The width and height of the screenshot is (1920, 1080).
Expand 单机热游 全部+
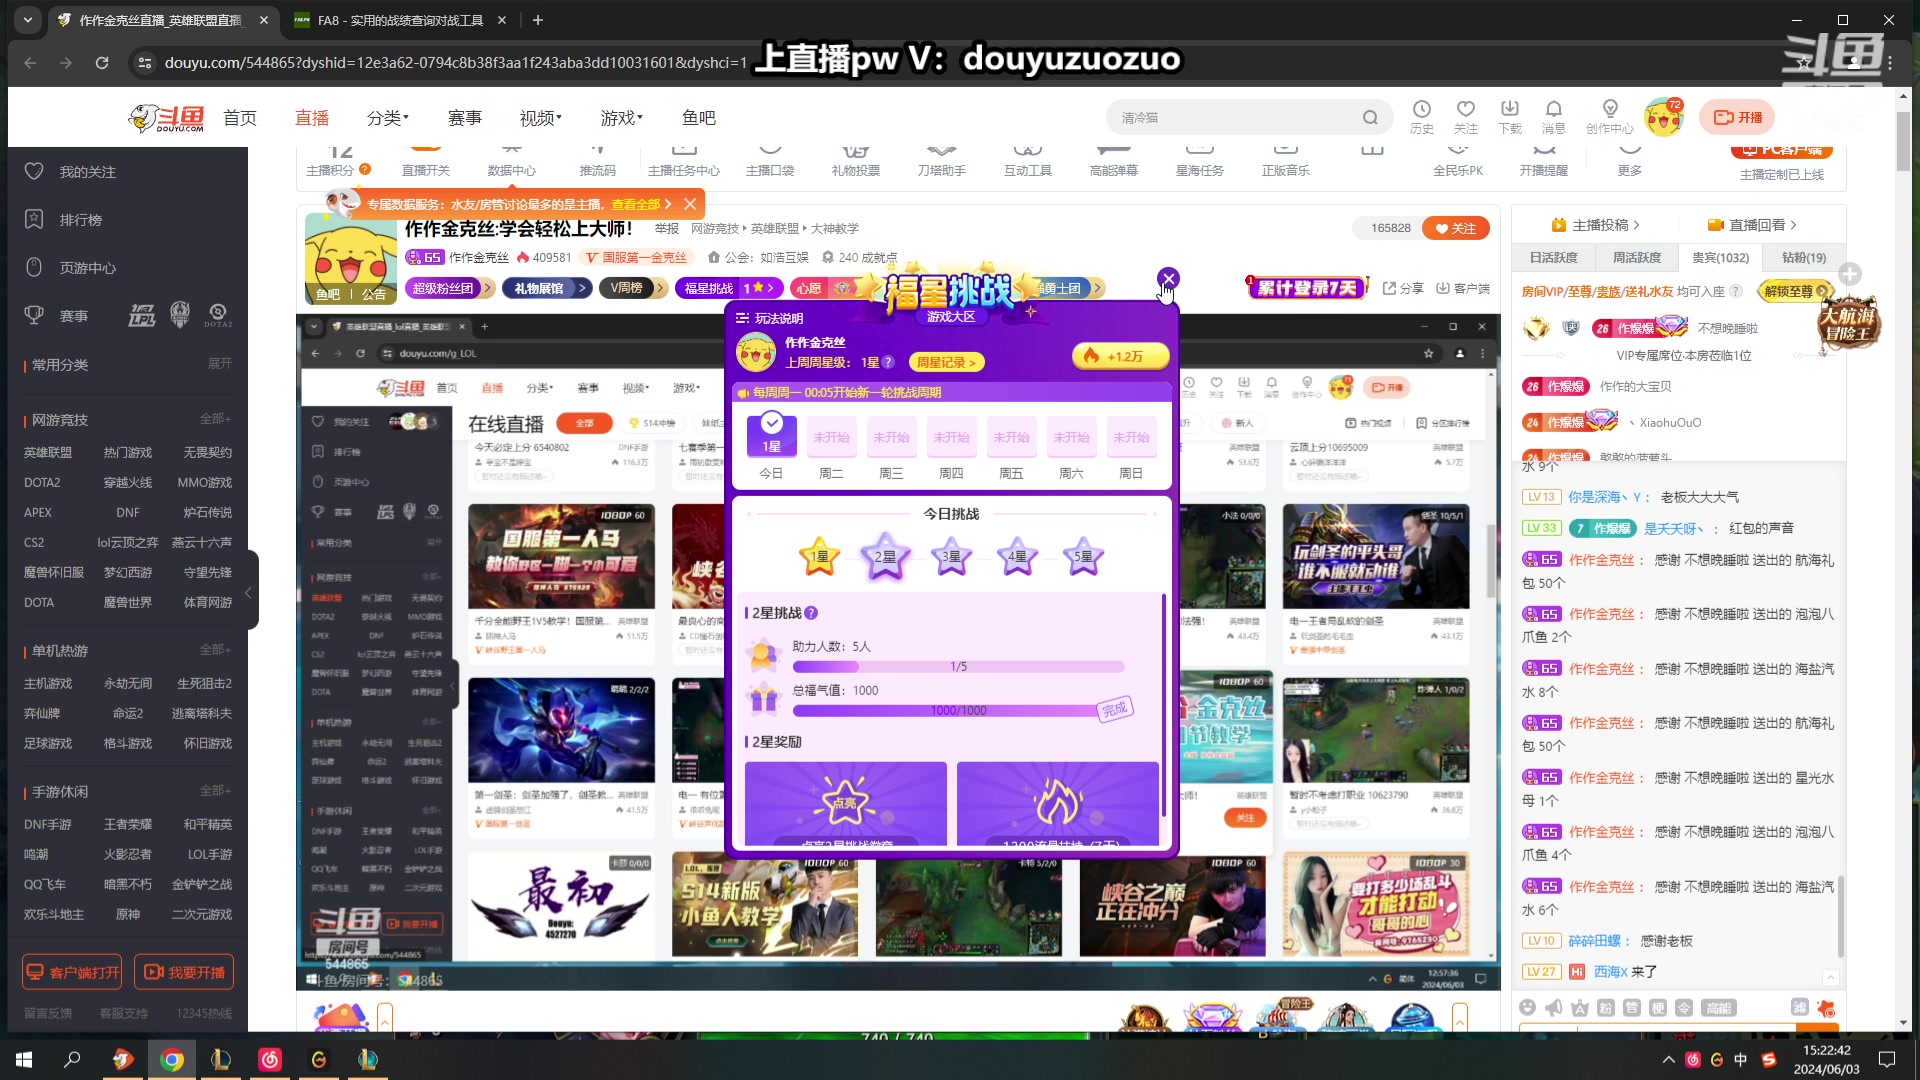(x=215, y=650)
